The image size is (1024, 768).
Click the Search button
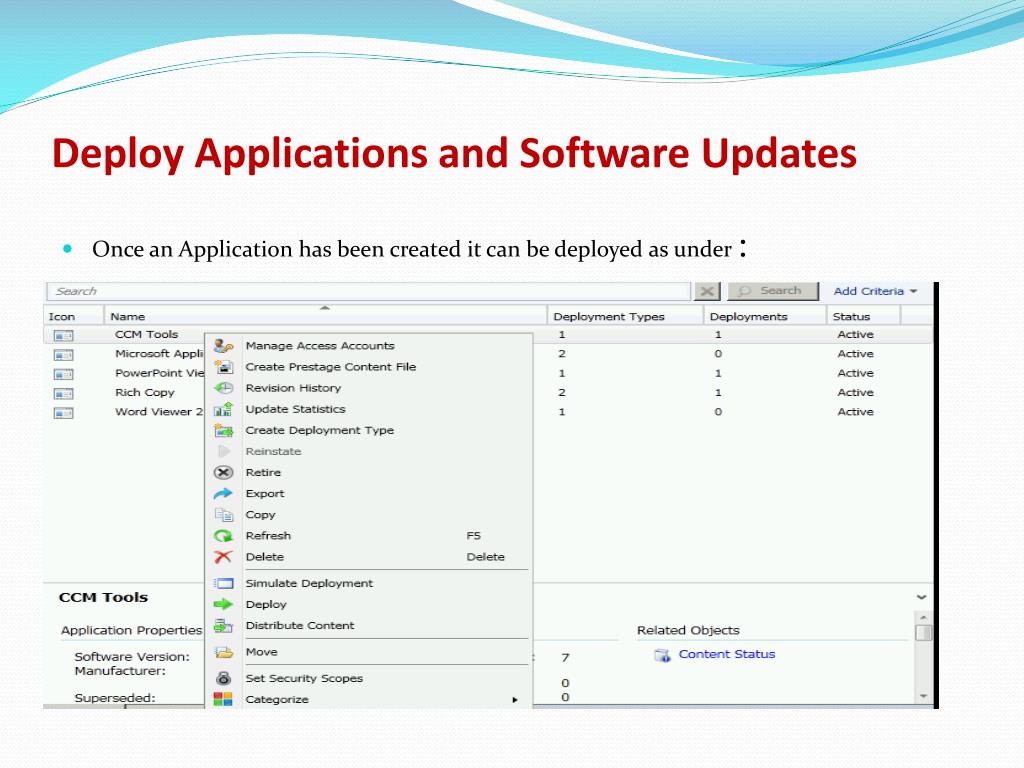tap(773, 291)
